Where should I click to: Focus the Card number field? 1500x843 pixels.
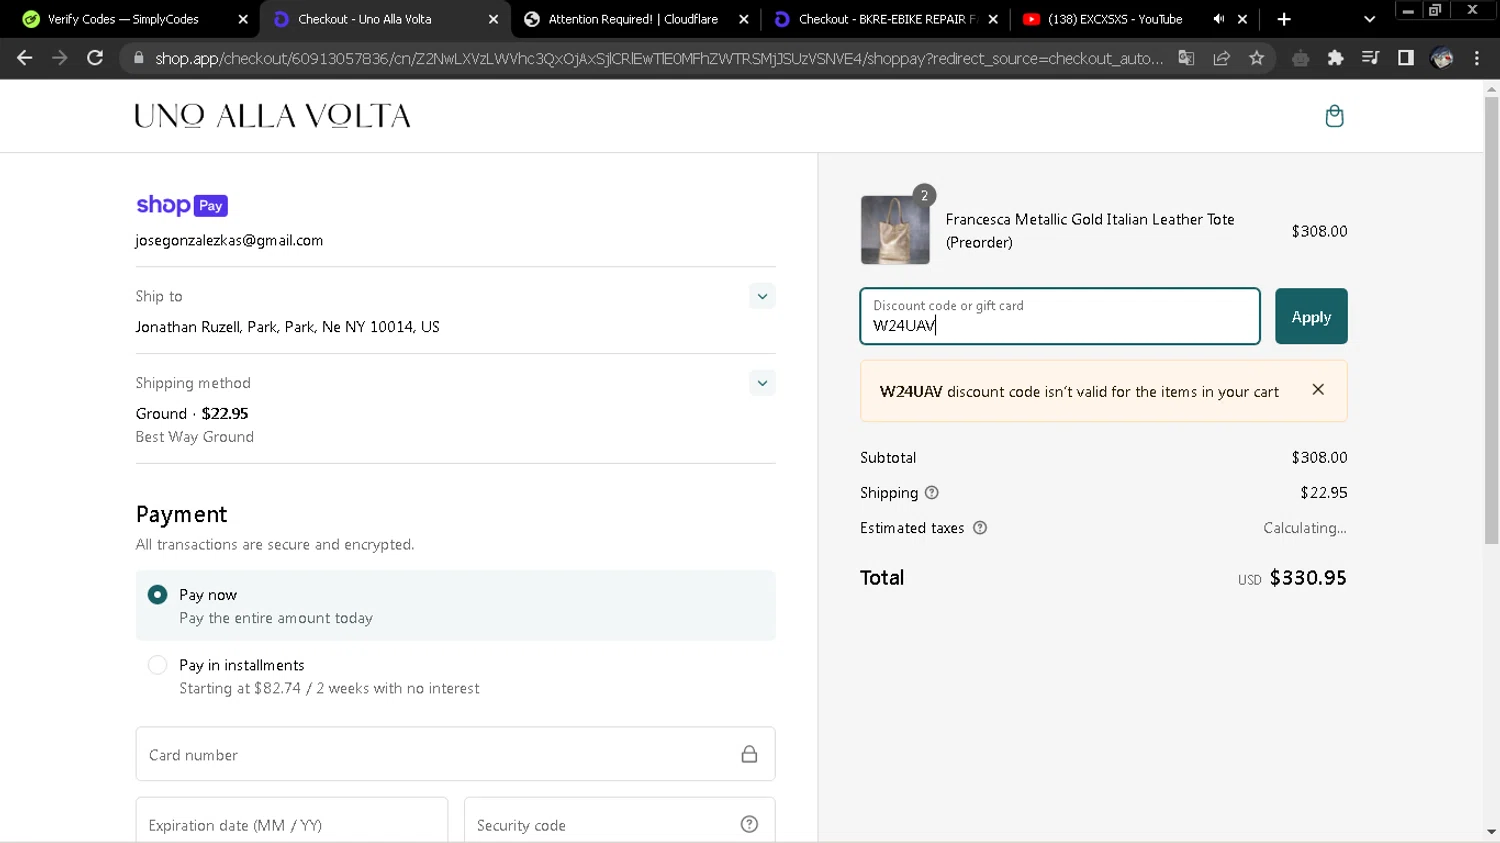455,754
